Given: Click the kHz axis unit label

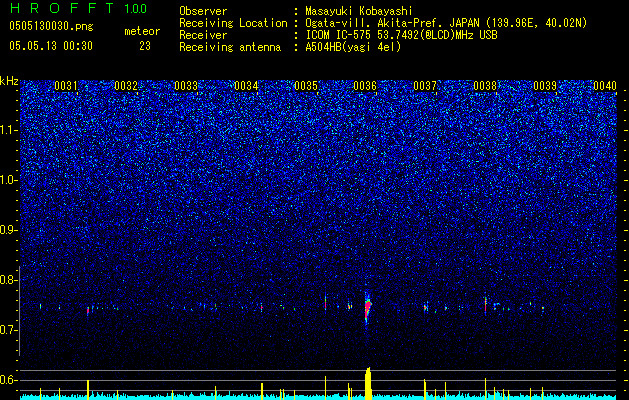Looking at the screenshot, I should point(9,81).
